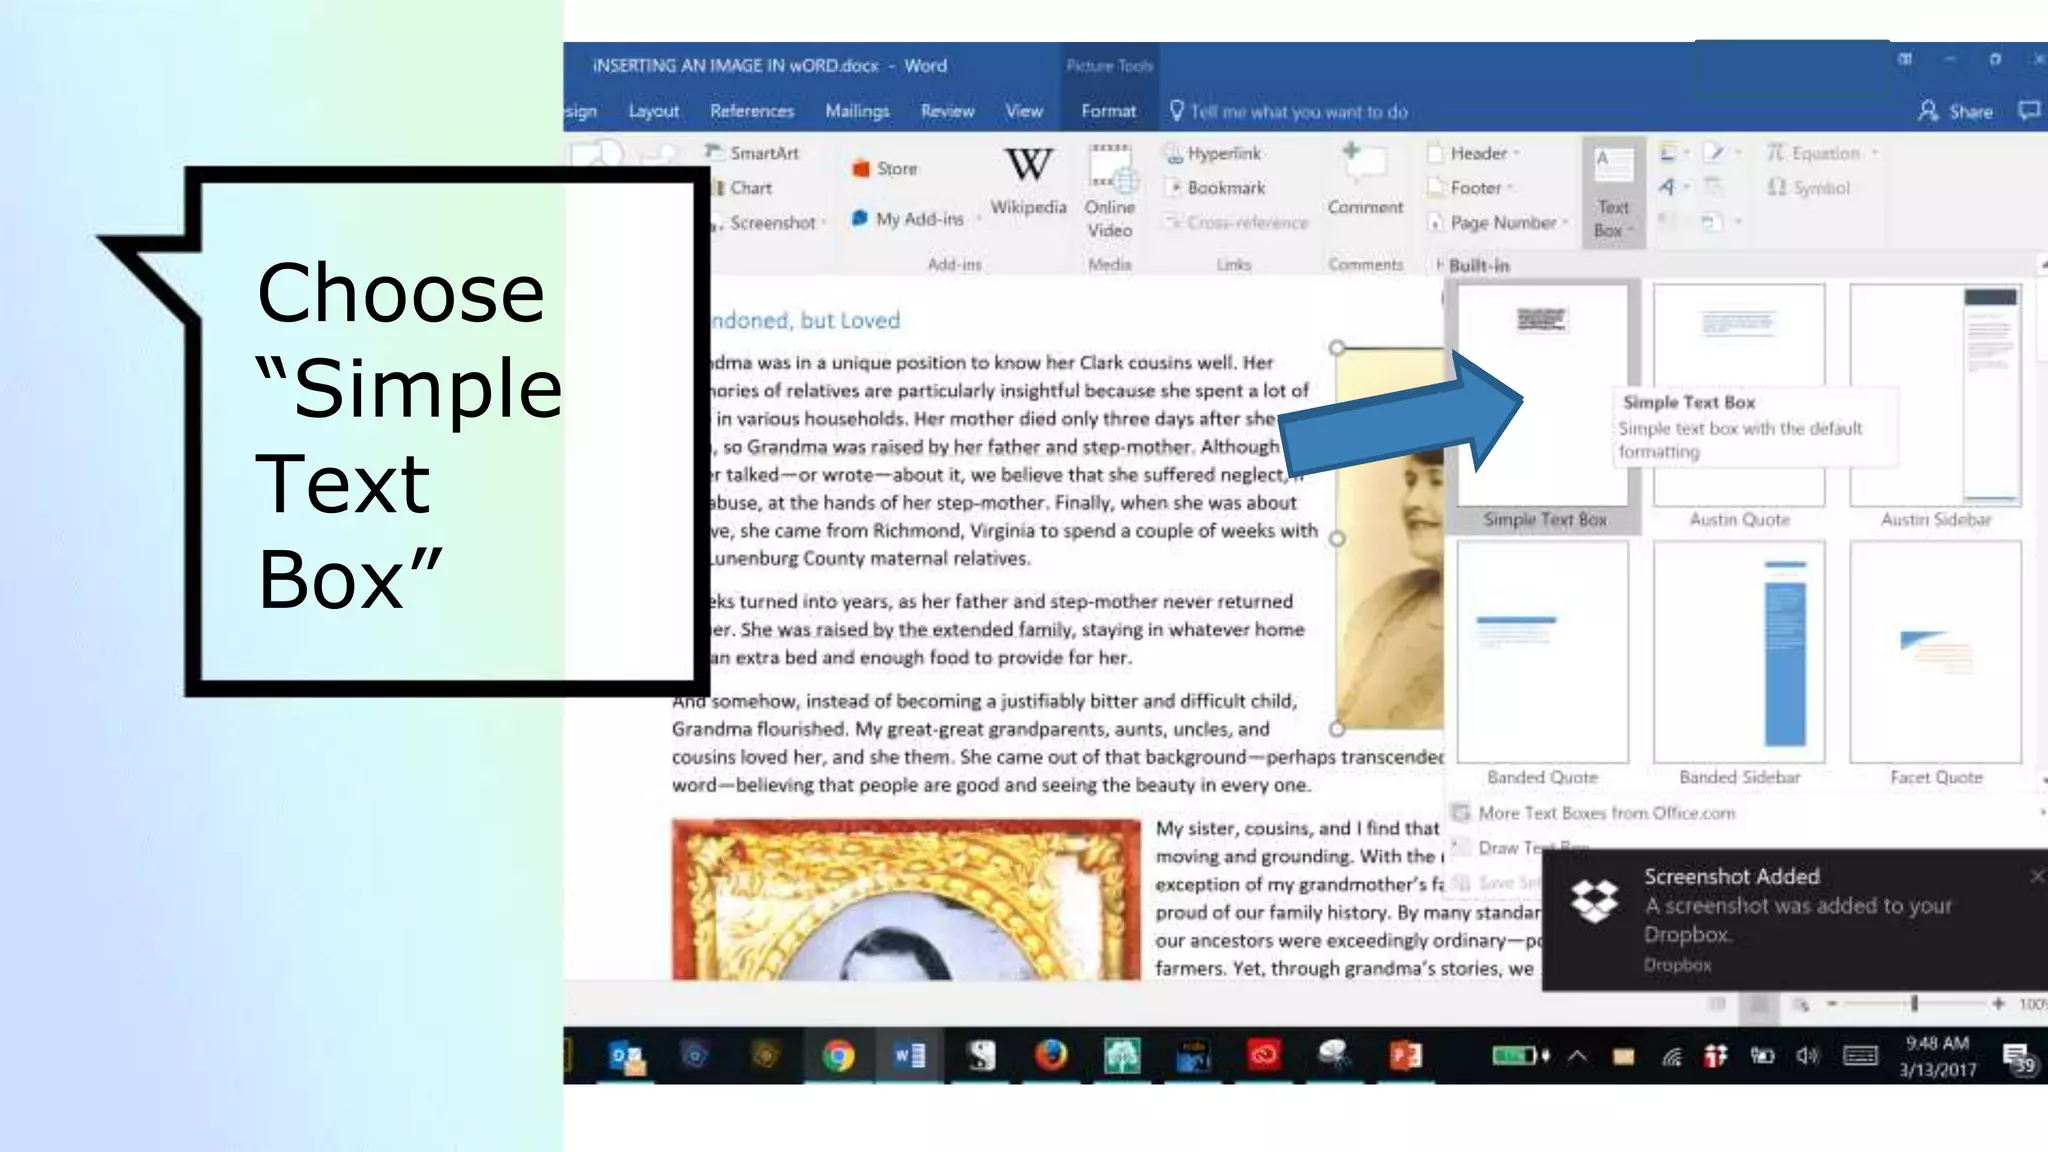2048x1152 pixels.
Task: Switch to Word in the taskbar
Action: tap(909, 1055)
